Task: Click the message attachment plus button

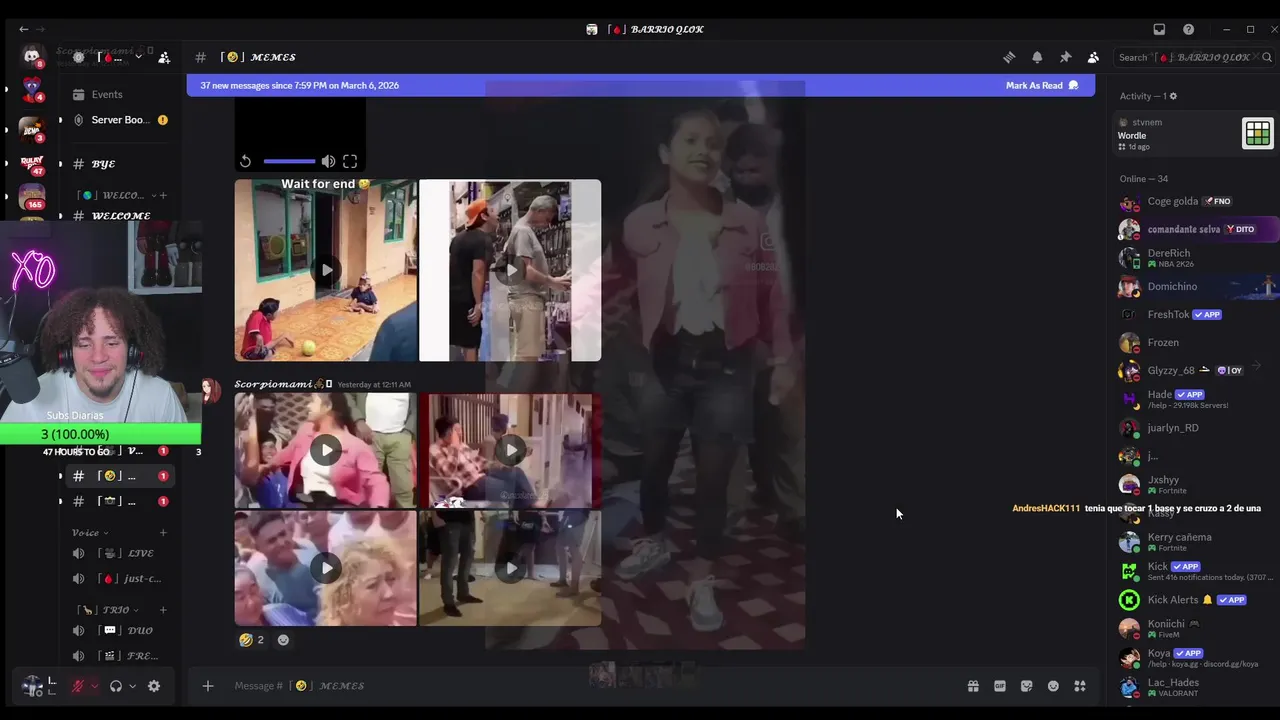Action: tap(208, 686)
